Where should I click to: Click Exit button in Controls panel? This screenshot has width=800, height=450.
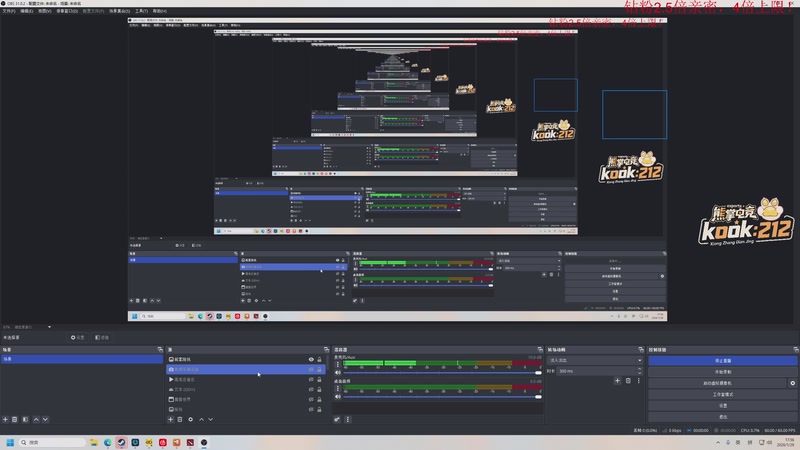point(722,417)
